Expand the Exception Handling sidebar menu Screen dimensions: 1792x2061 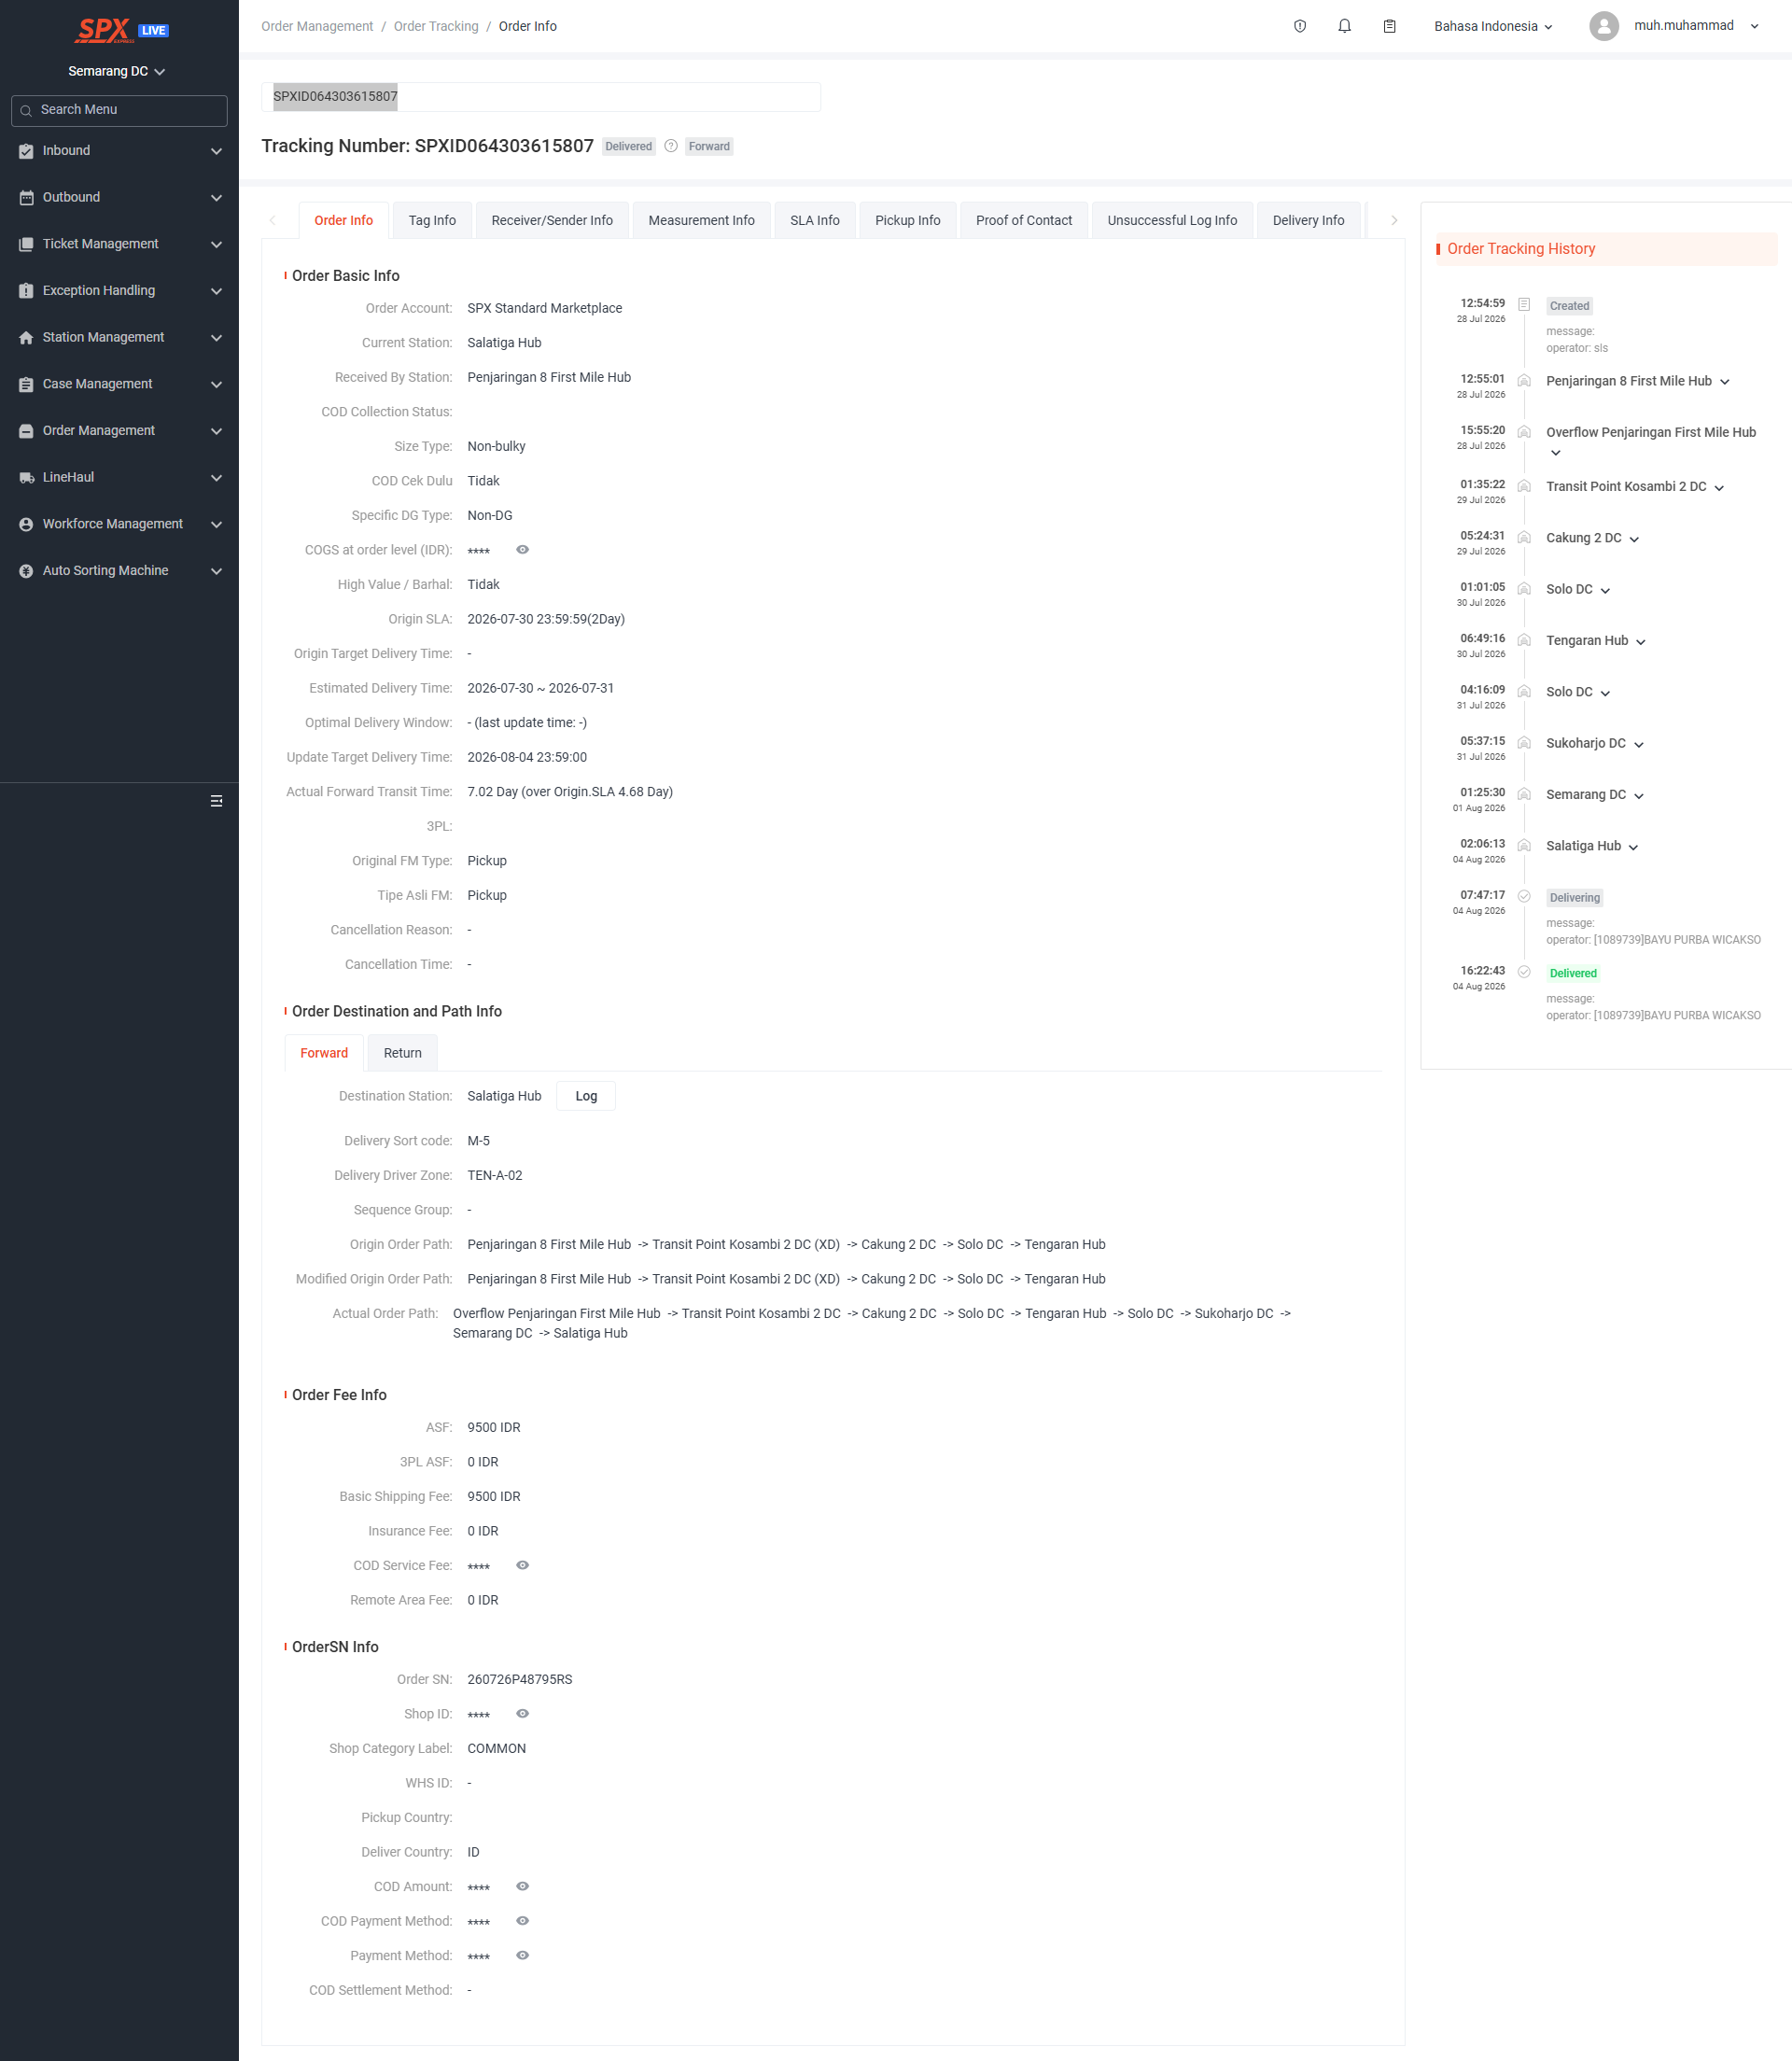click(x=120, y=291)
